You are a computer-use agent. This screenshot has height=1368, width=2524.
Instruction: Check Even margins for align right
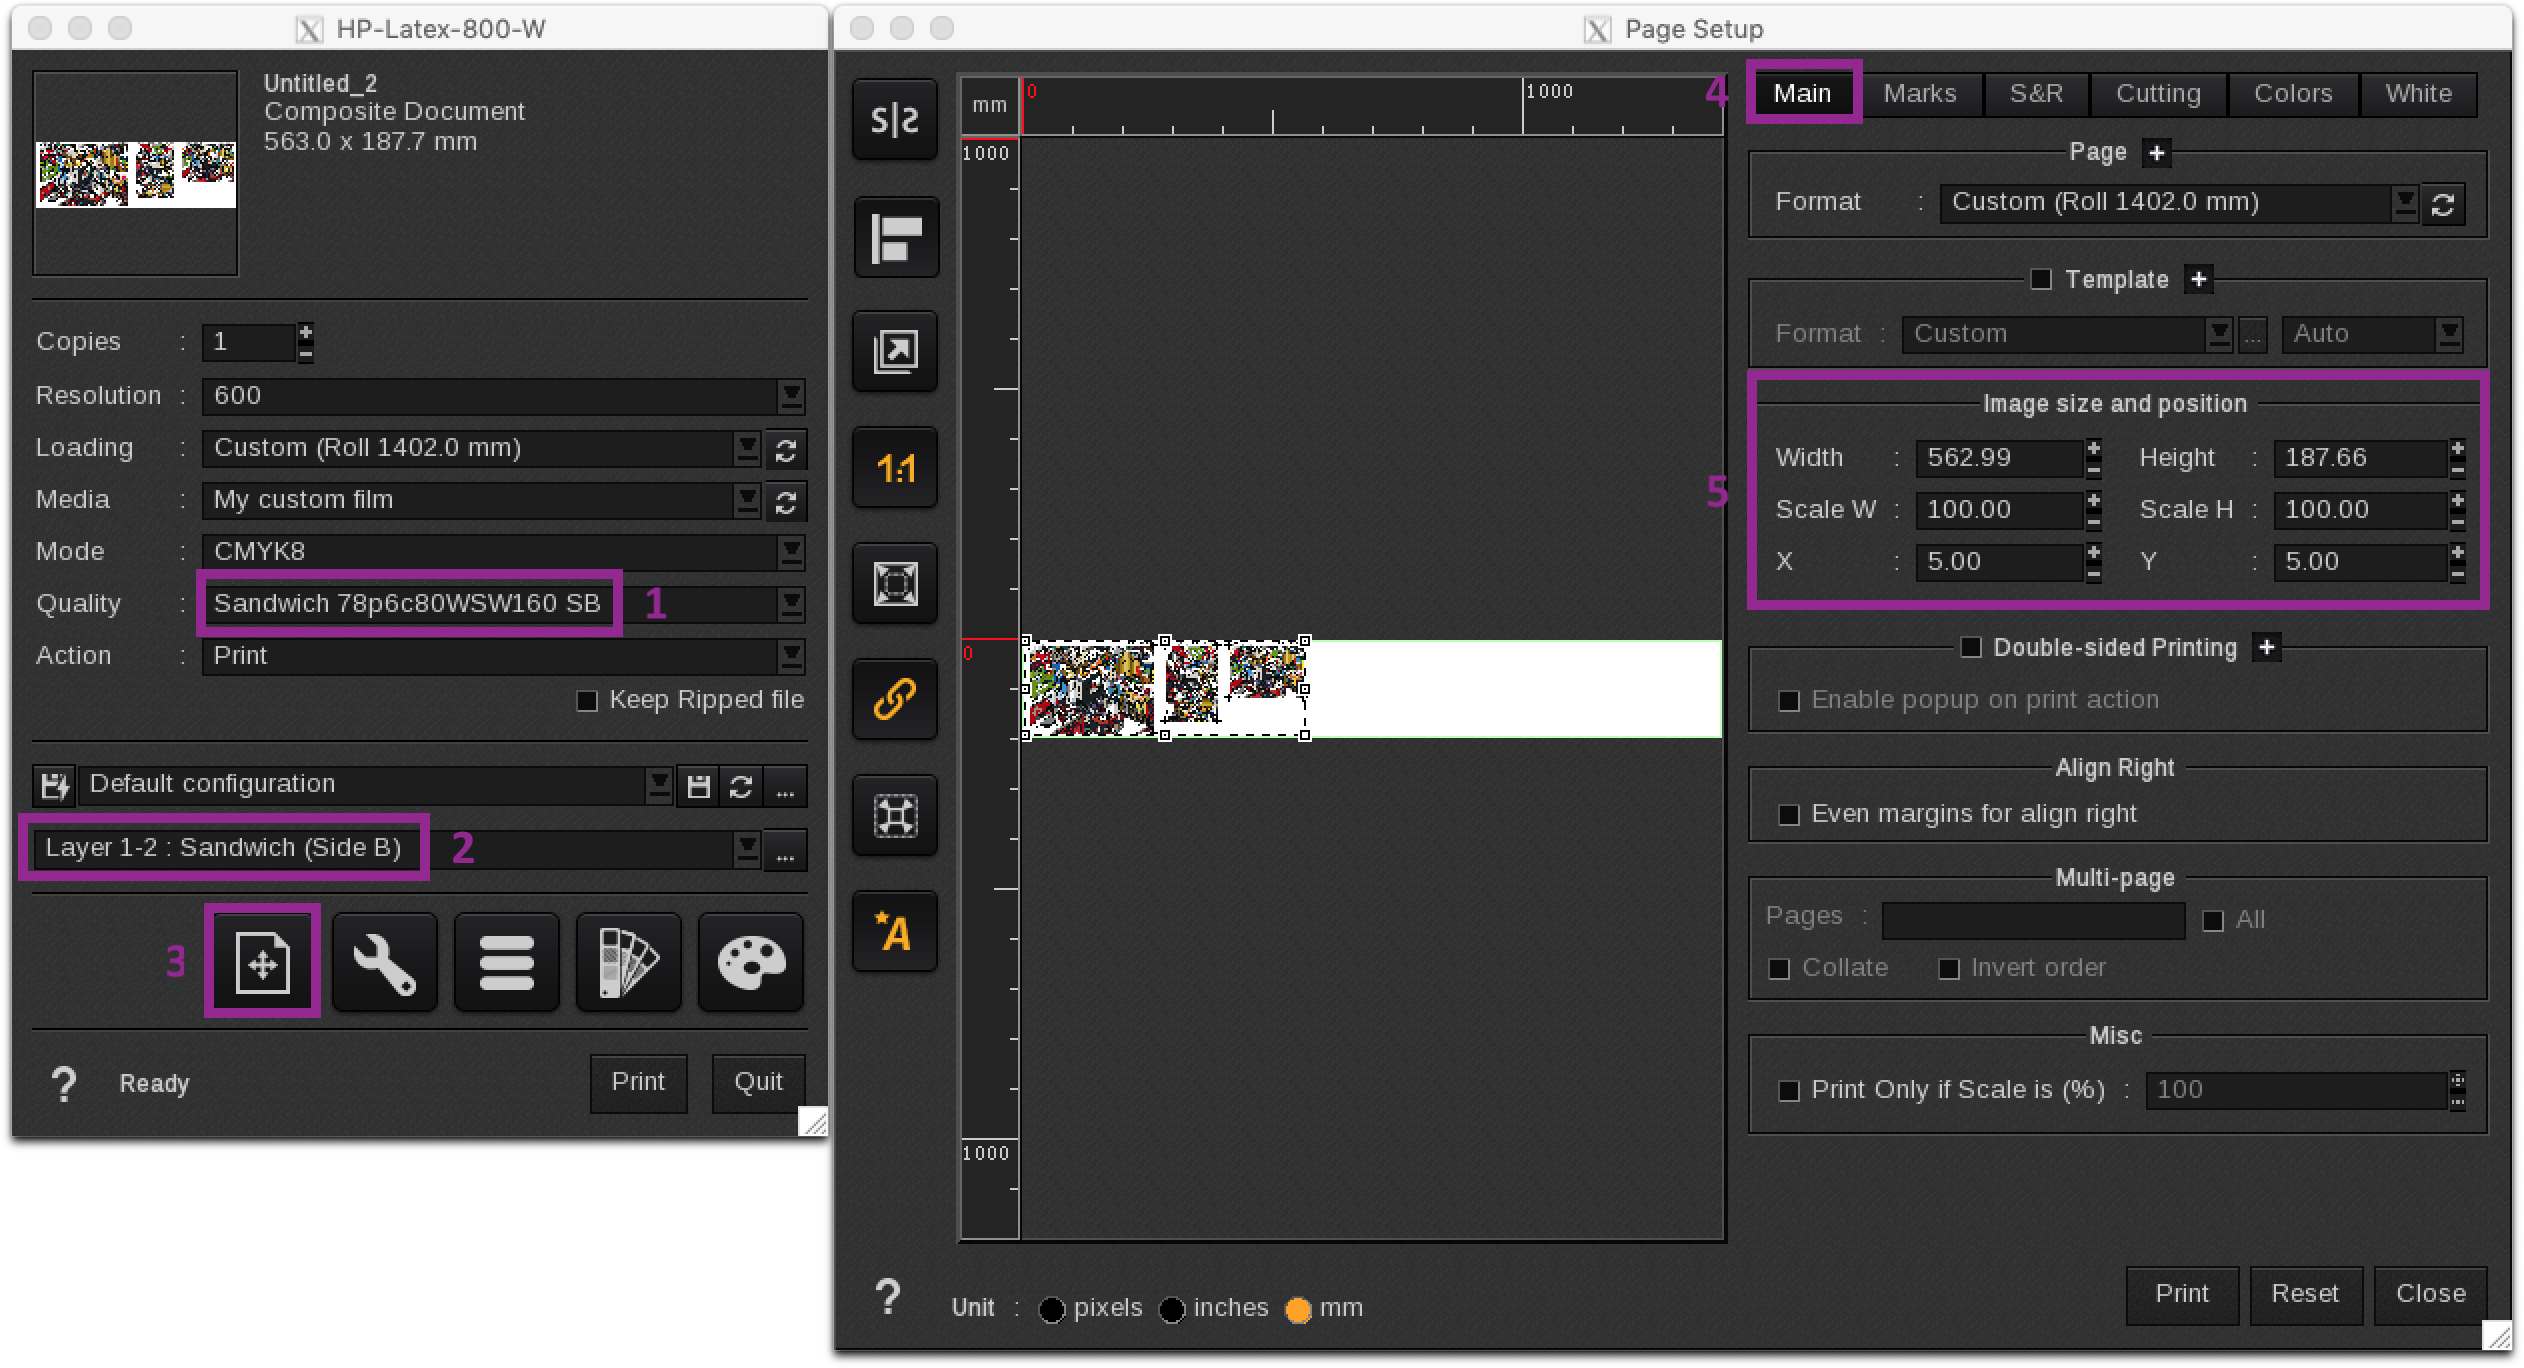pos(1789,813)
